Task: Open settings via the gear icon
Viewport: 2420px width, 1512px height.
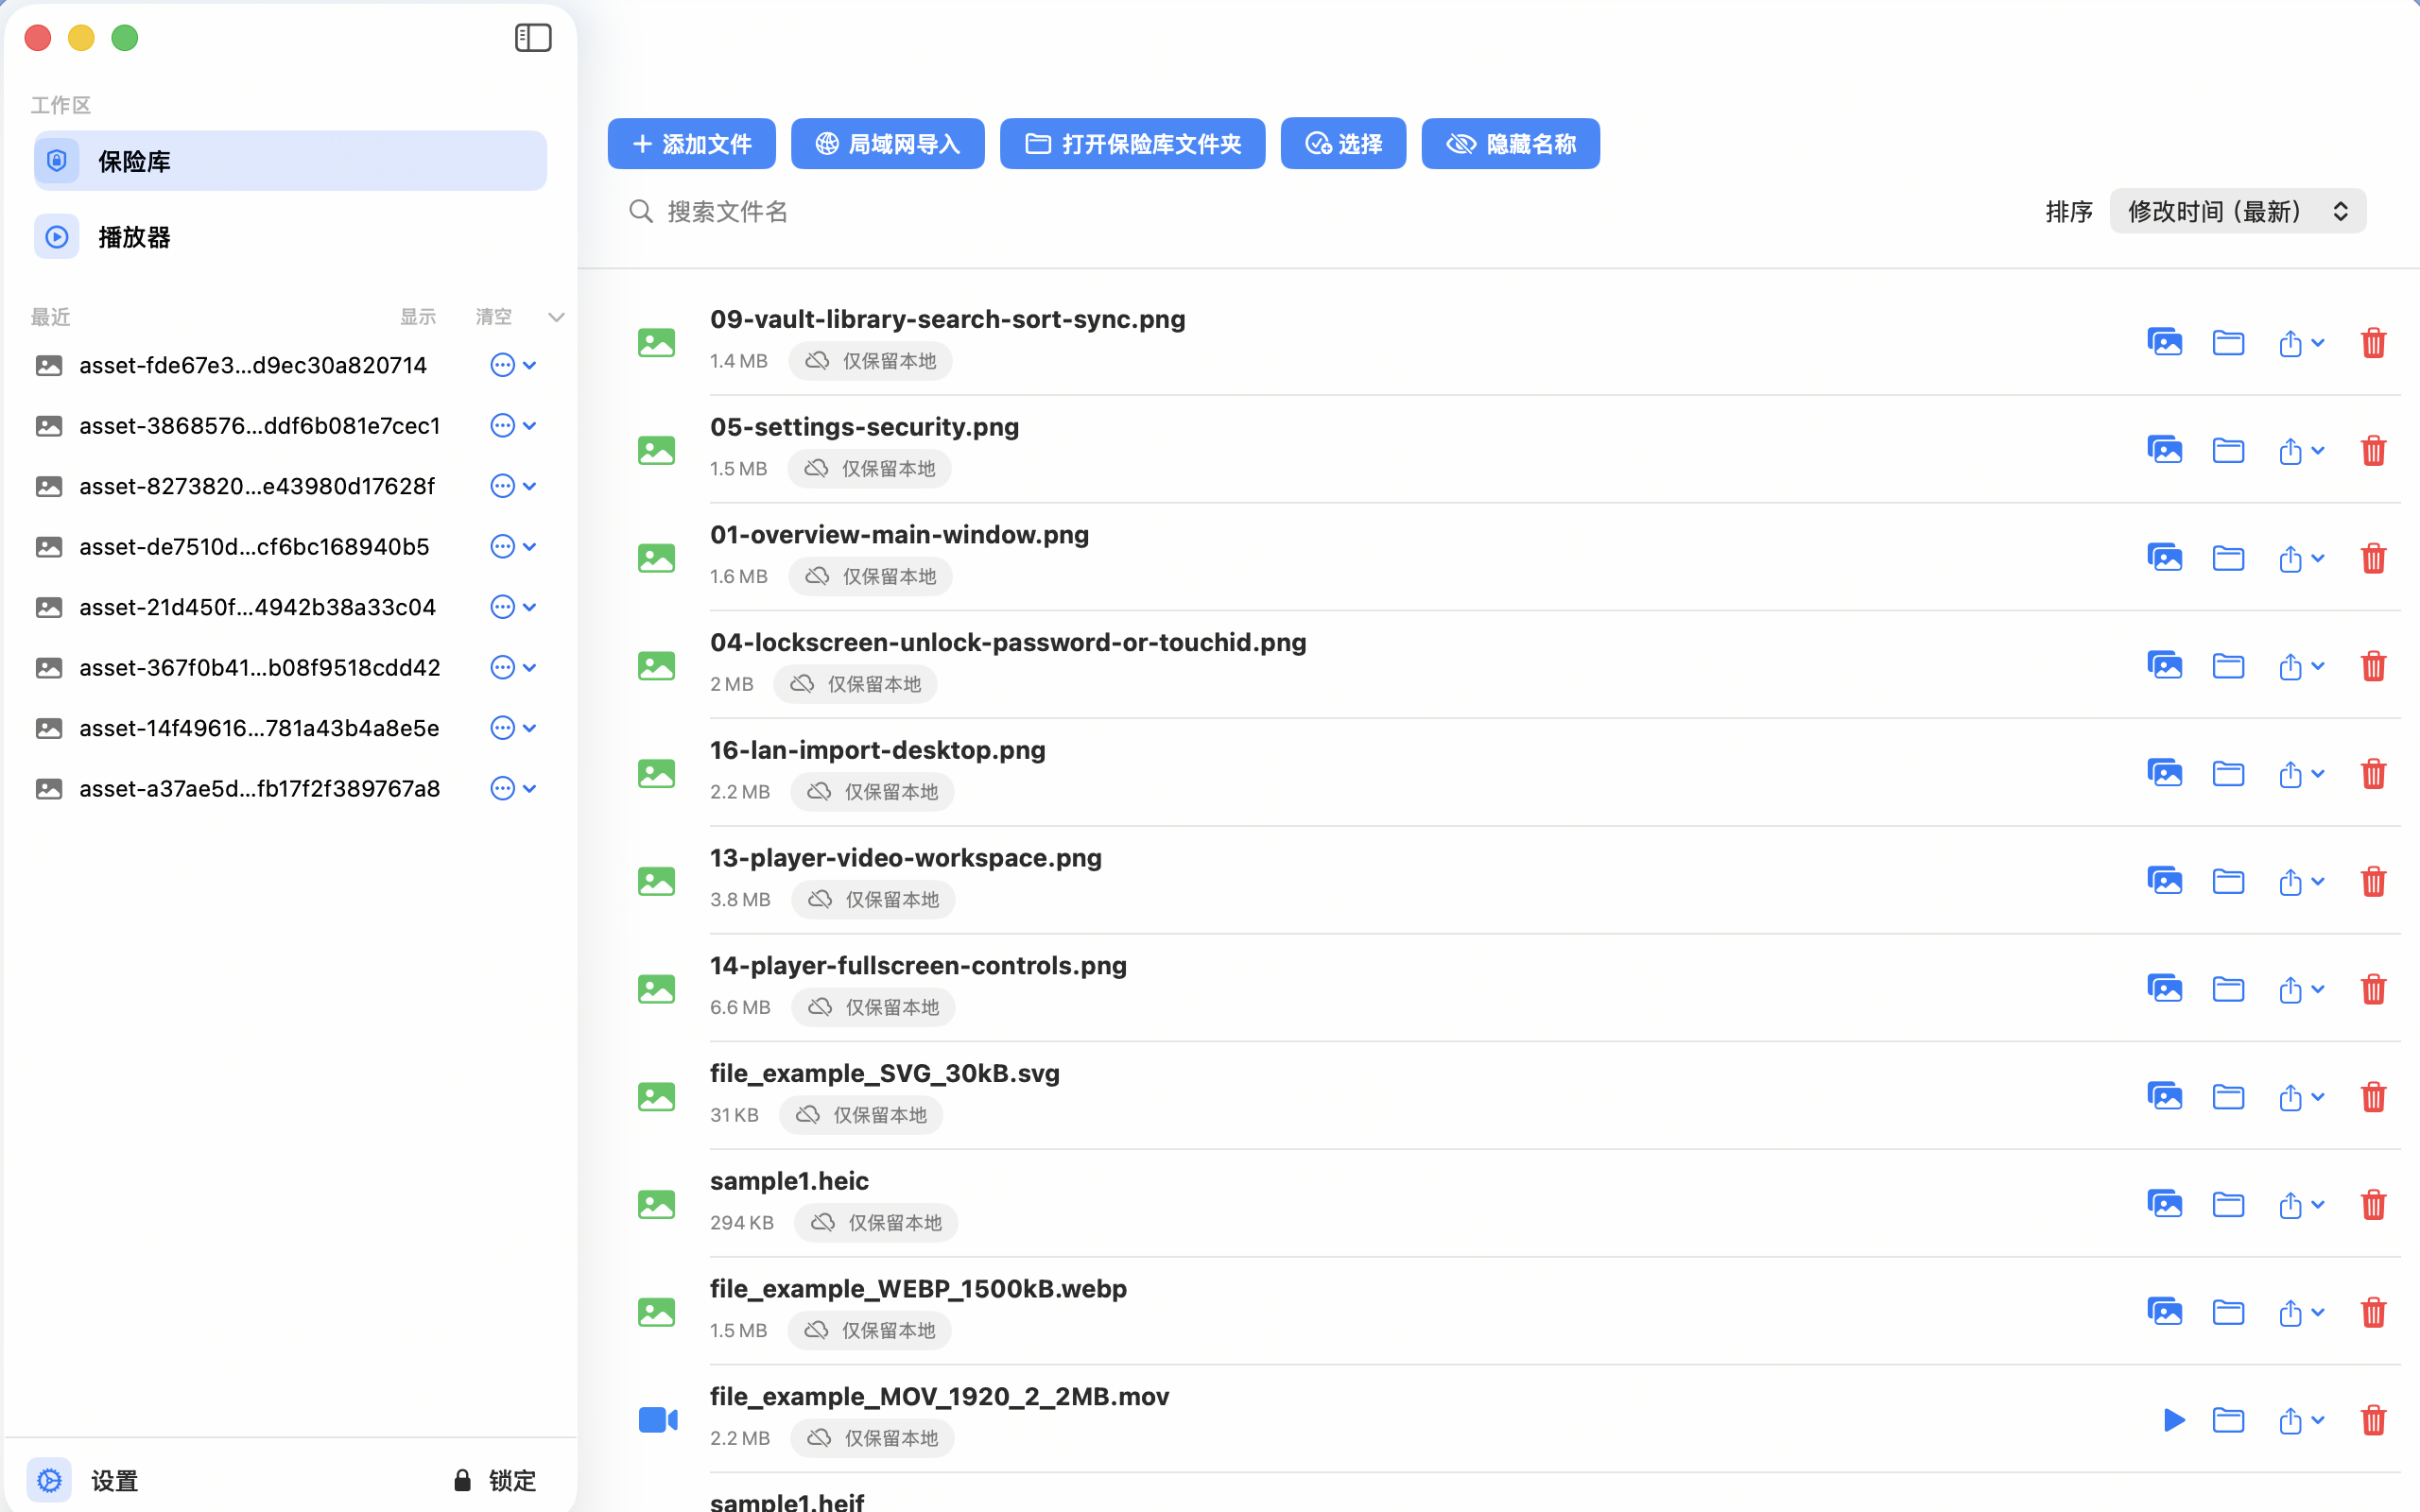Action: pos(48,1479)
